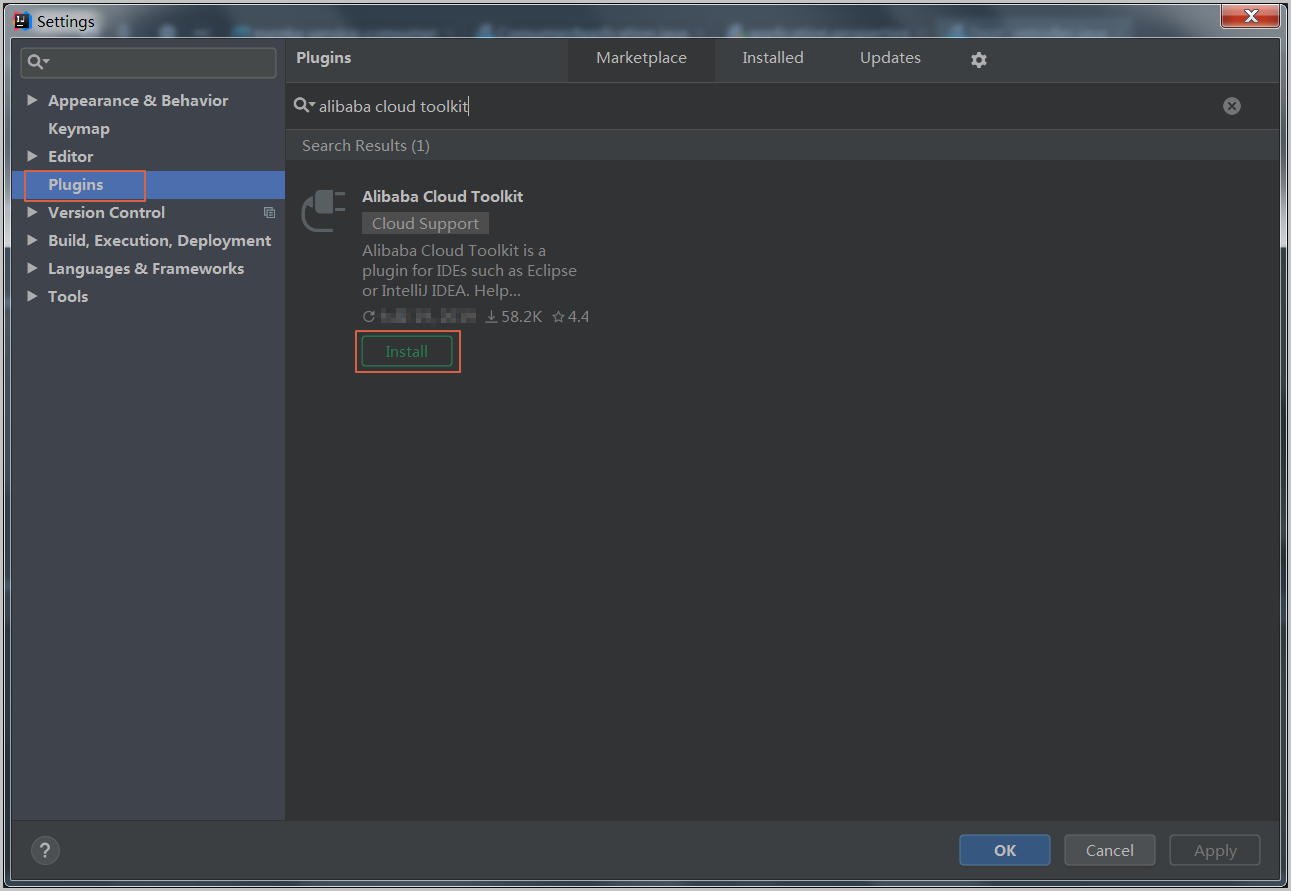Viewport: 1291px width, 891px height.
Task: Focus the settings sidebar search field
Action: pos(149,62)
